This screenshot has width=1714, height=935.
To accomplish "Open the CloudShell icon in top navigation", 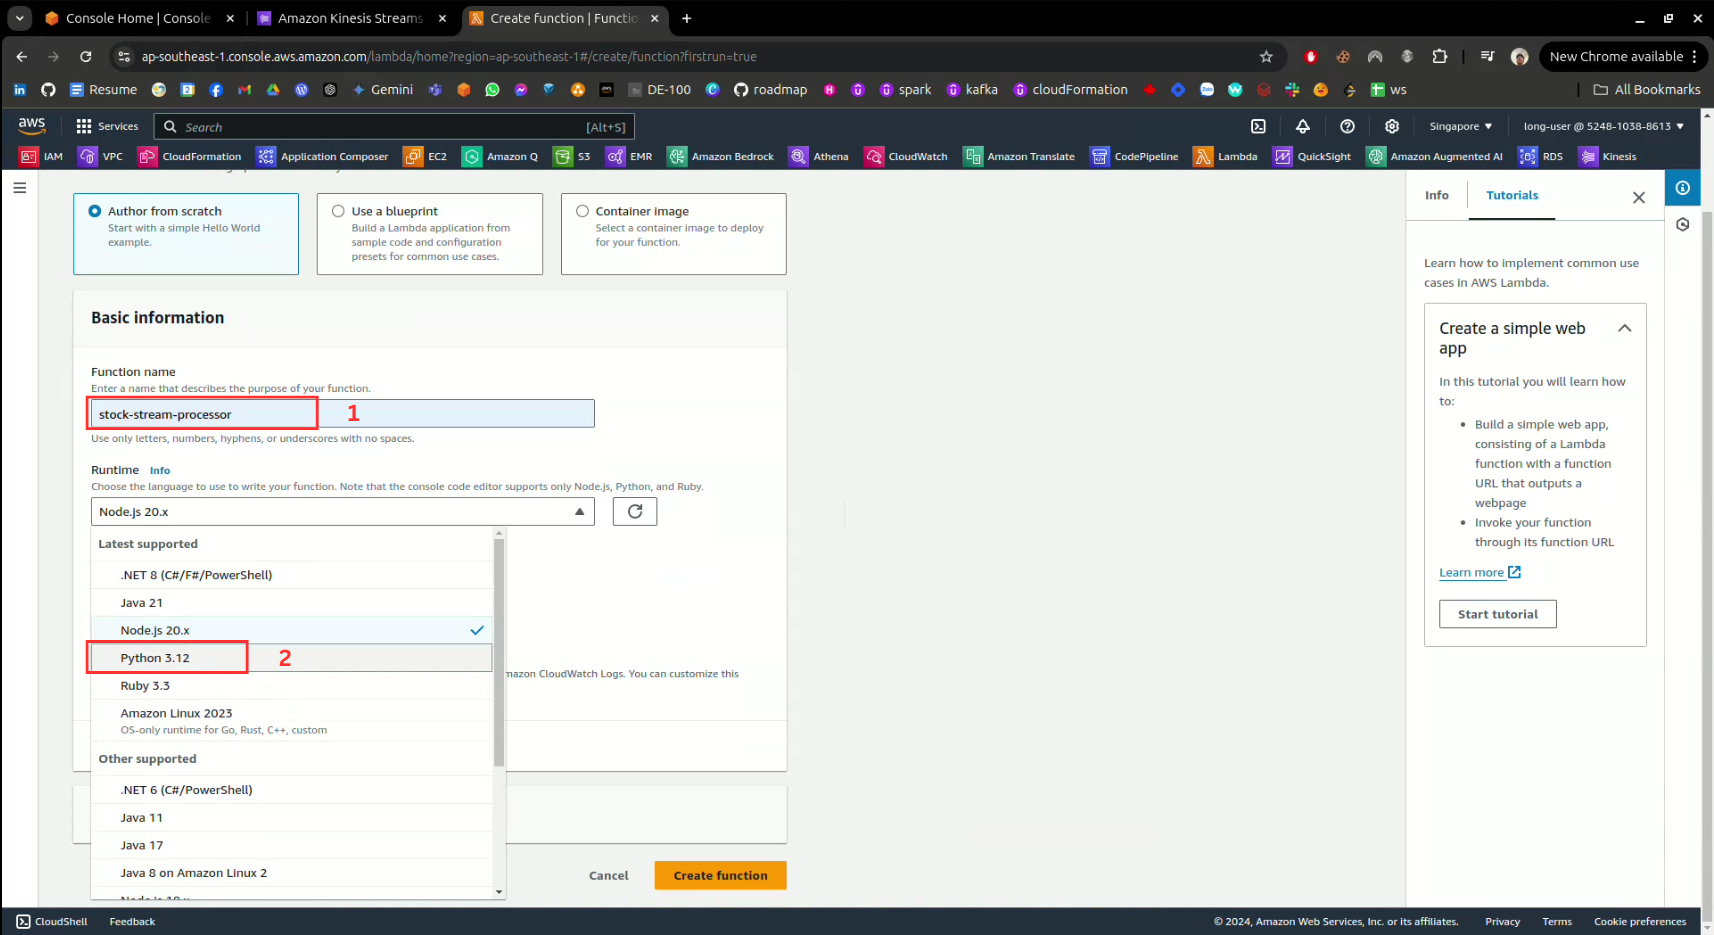I will (1258, 126).
